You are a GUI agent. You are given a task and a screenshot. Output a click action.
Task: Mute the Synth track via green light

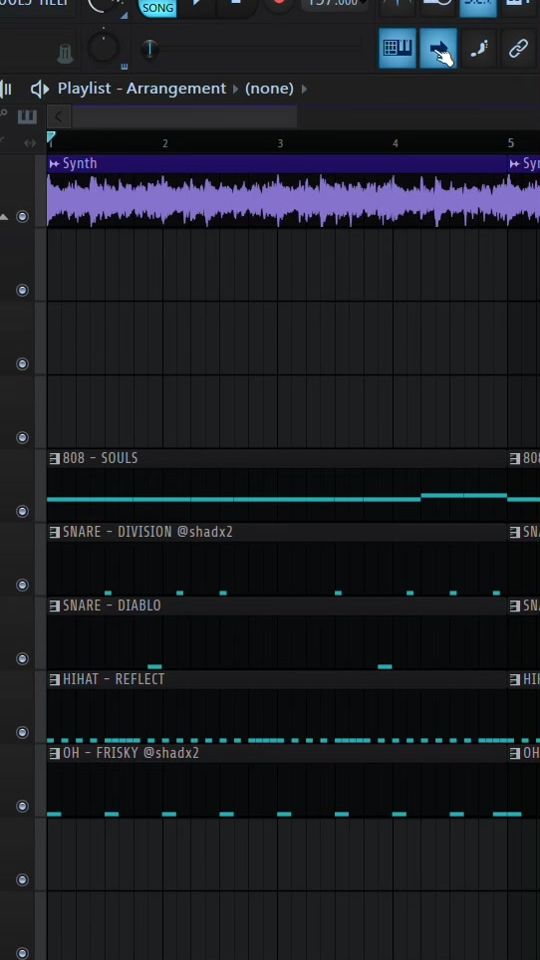23,216
